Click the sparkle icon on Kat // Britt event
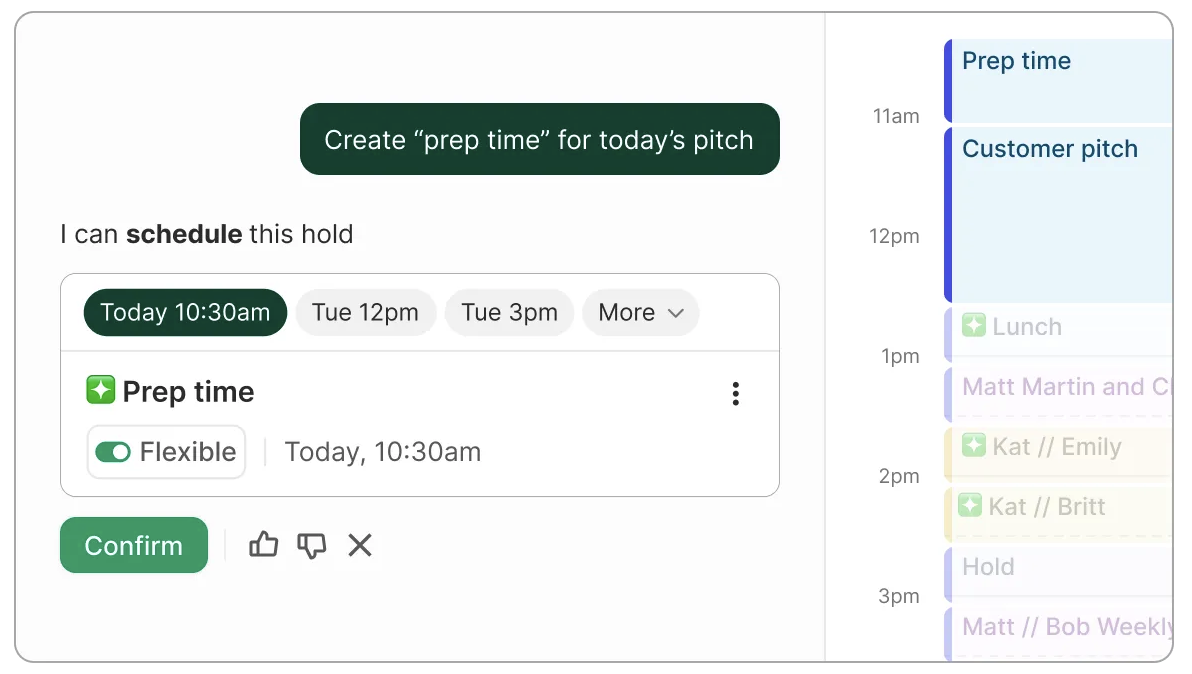Image resolution: width=1192 pixels, height=674 pixels. click(970, 505)
